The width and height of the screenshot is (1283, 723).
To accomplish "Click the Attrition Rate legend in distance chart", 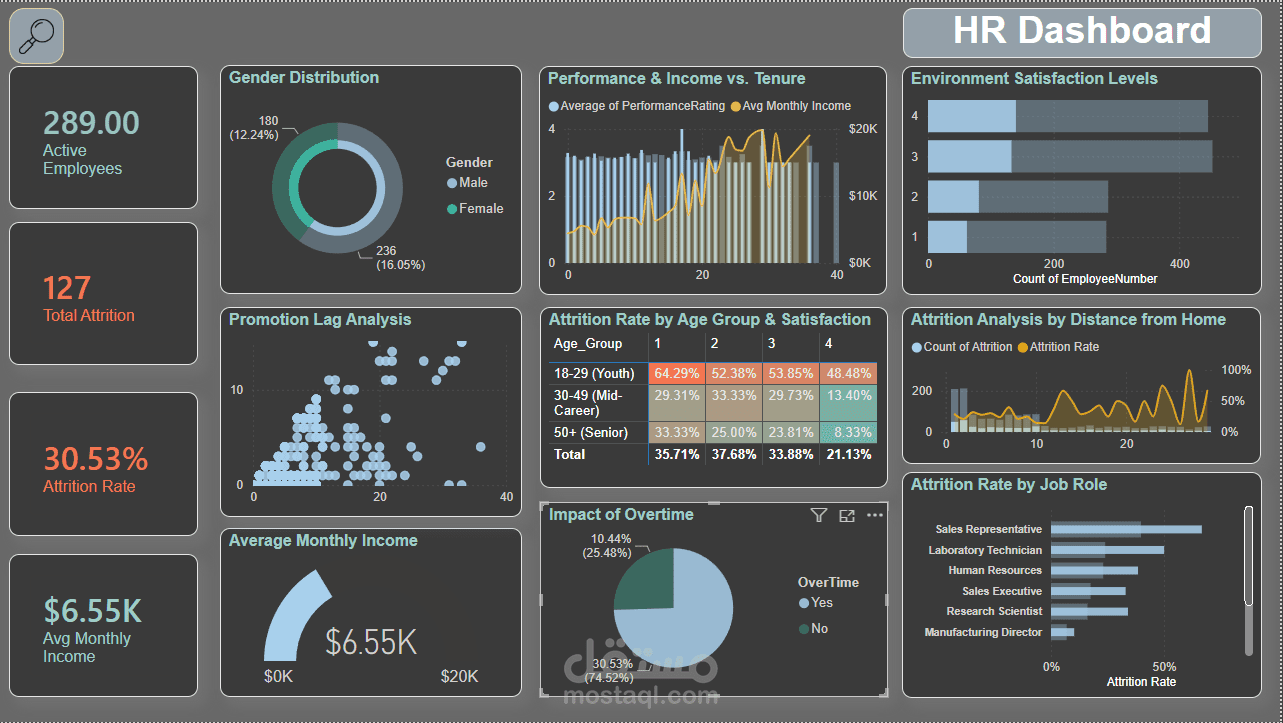I will (x=1058, y=347).
